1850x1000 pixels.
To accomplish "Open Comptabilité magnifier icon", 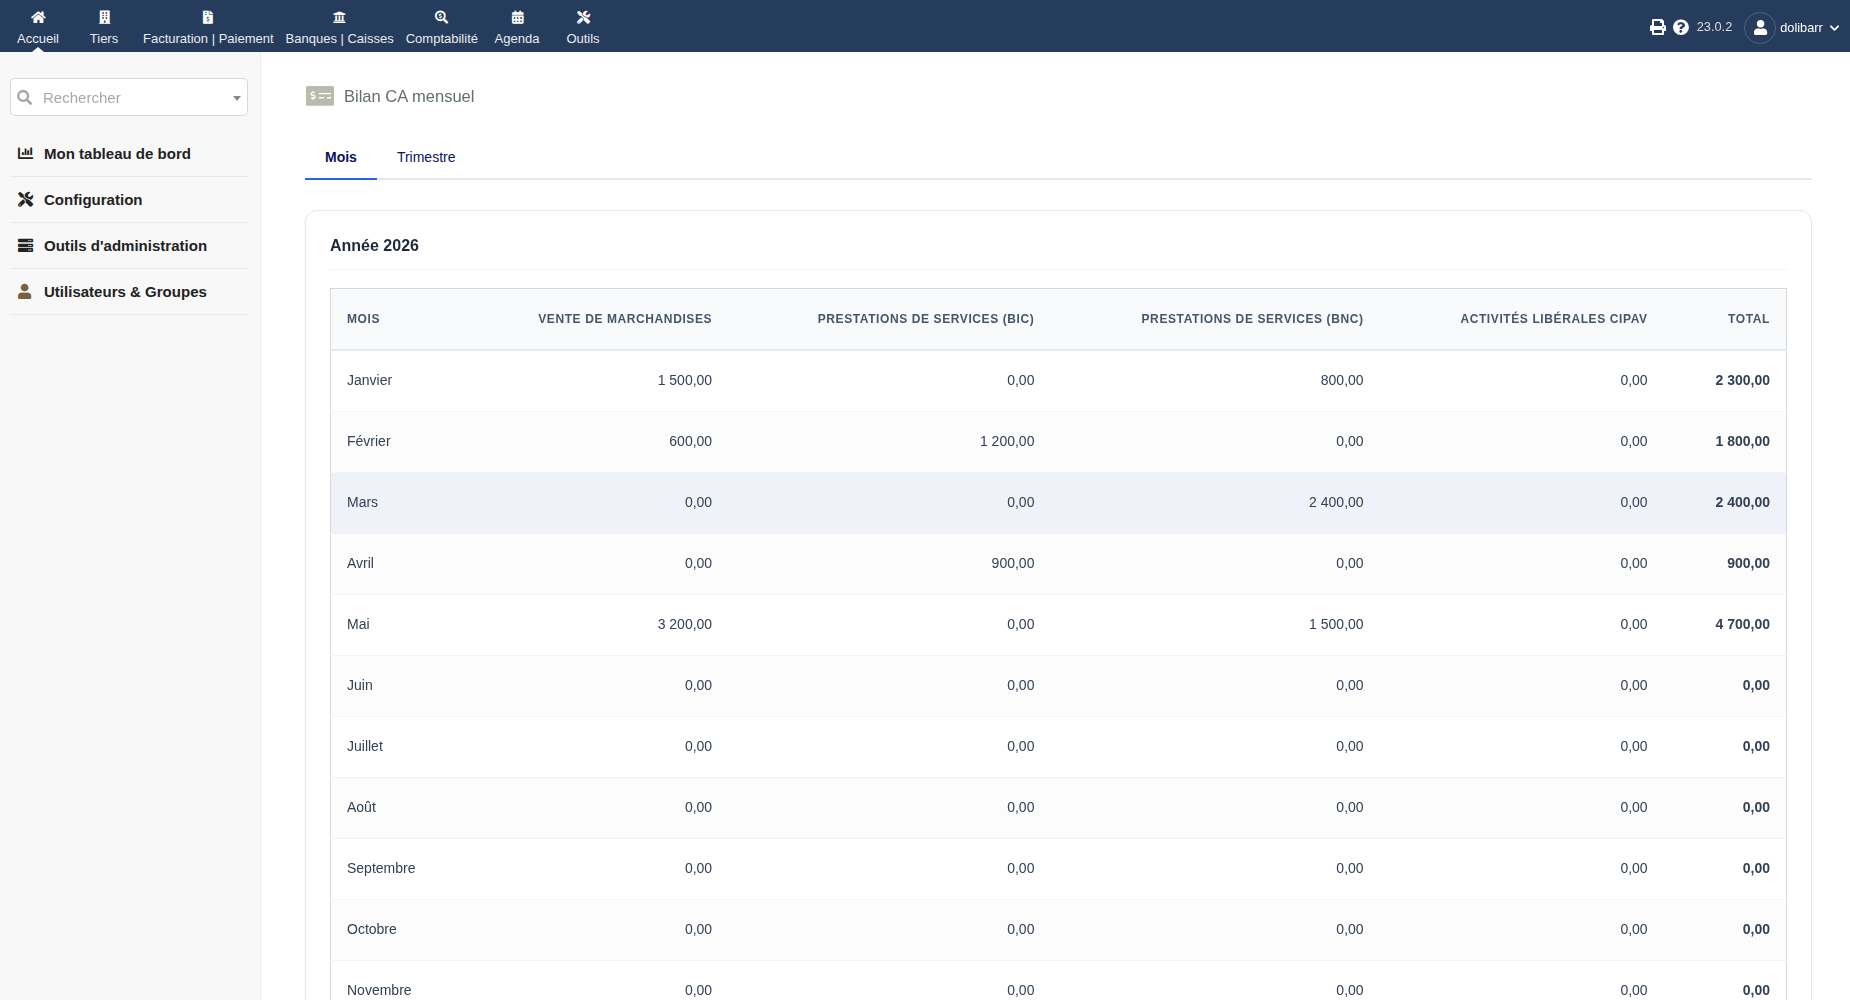I will click(442, 17).
